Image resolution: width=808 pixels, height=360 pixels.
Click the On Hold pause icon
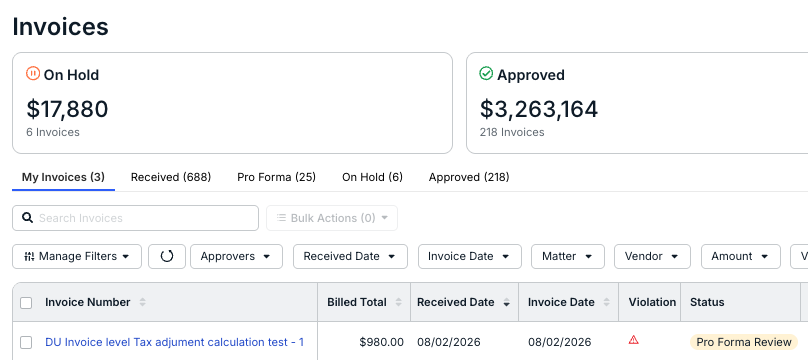[33, 74]
